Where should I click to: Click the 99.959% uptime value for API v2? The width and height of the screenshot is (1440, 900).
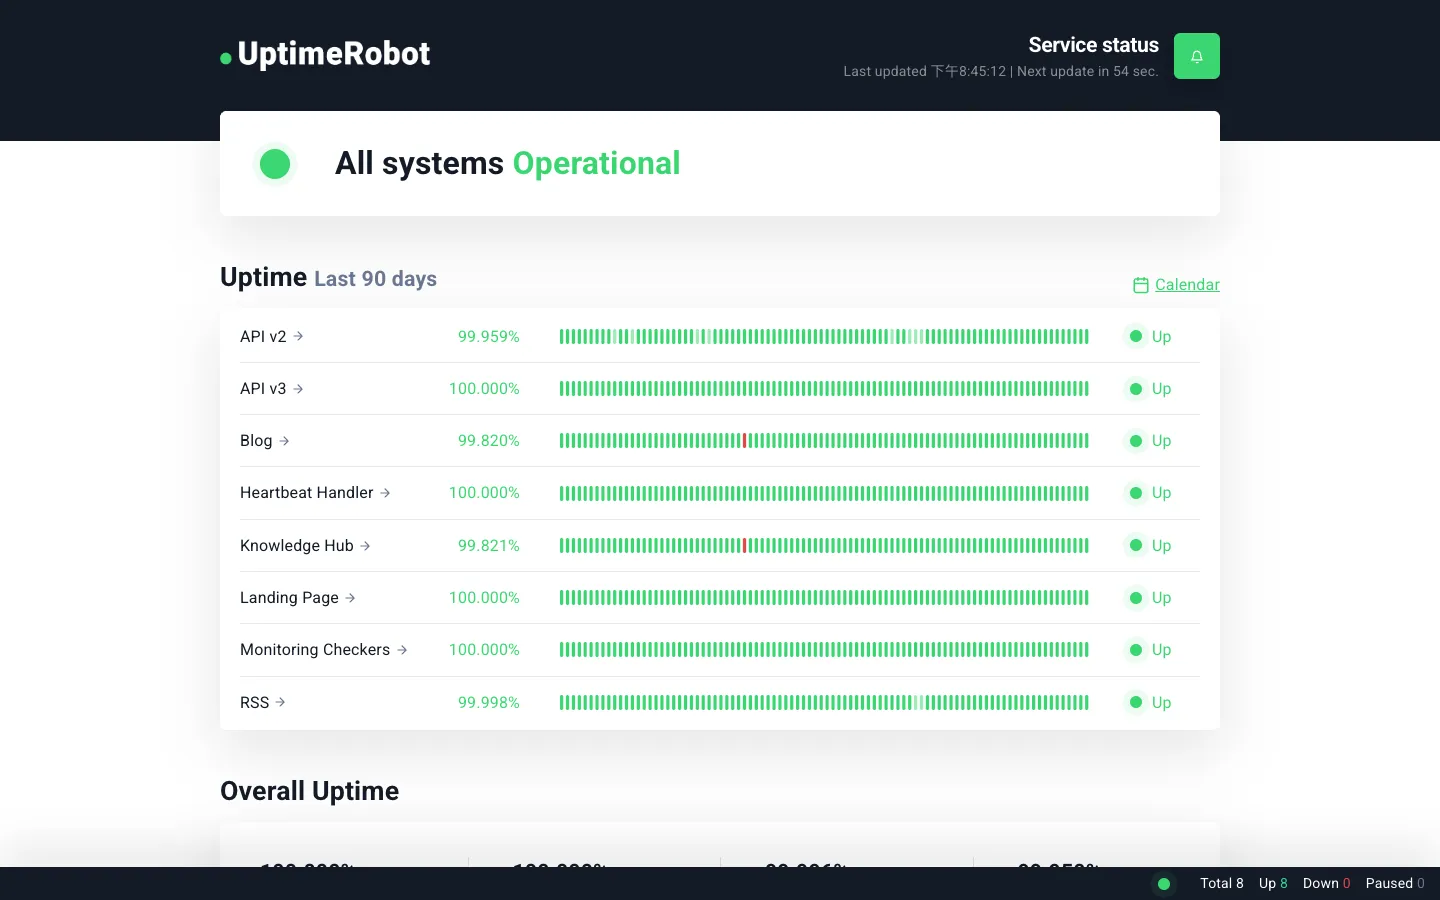click(489, 337)
